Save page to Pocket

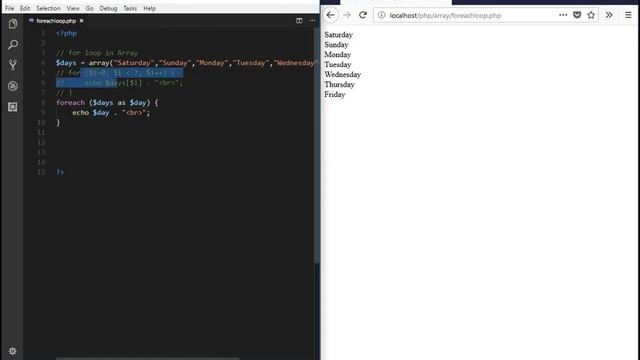pos(577,15)
